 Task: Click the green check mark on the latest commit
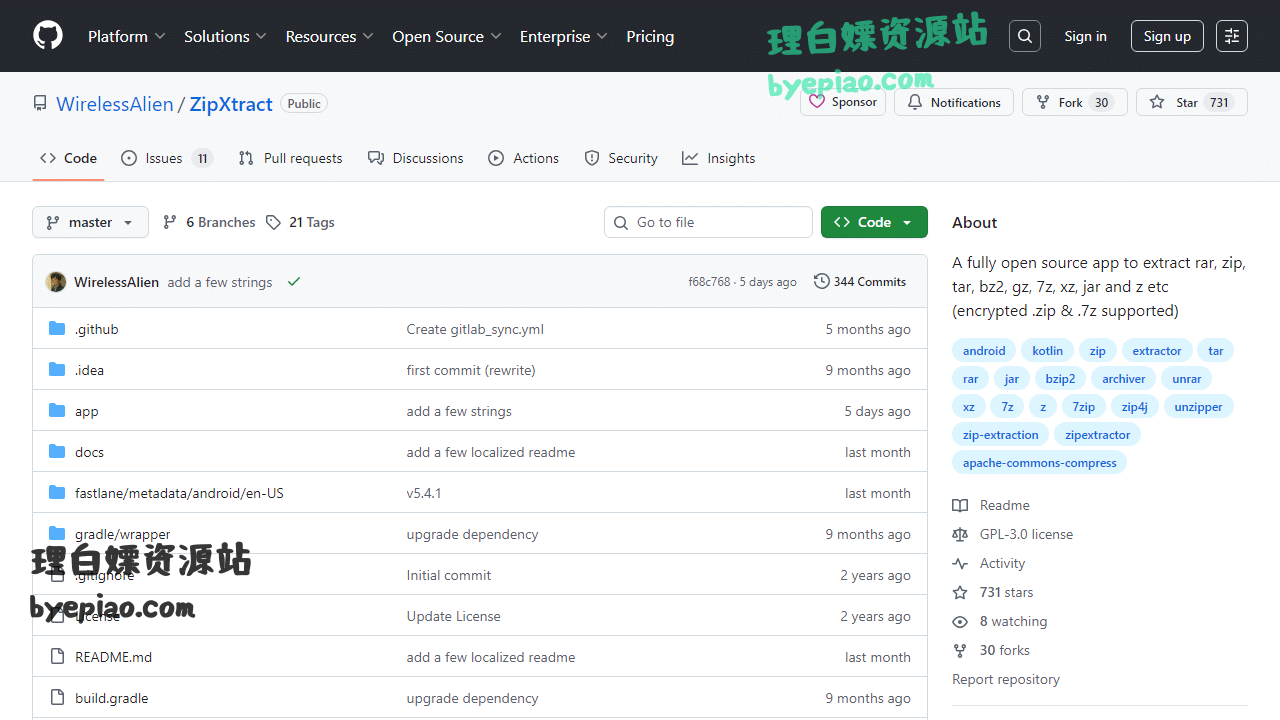click(x=294, y=281)
